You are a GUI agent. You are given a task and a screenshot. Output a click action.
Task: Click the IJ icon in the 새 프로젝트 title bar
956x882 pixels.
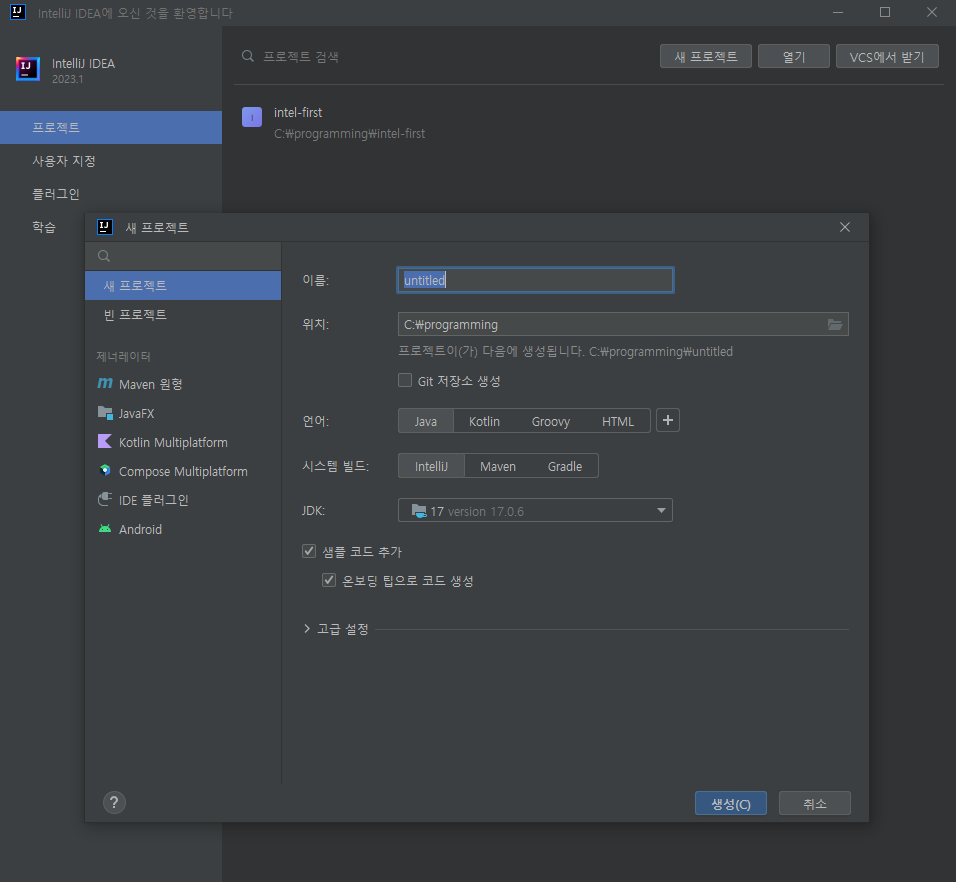[x=105, y=227]
